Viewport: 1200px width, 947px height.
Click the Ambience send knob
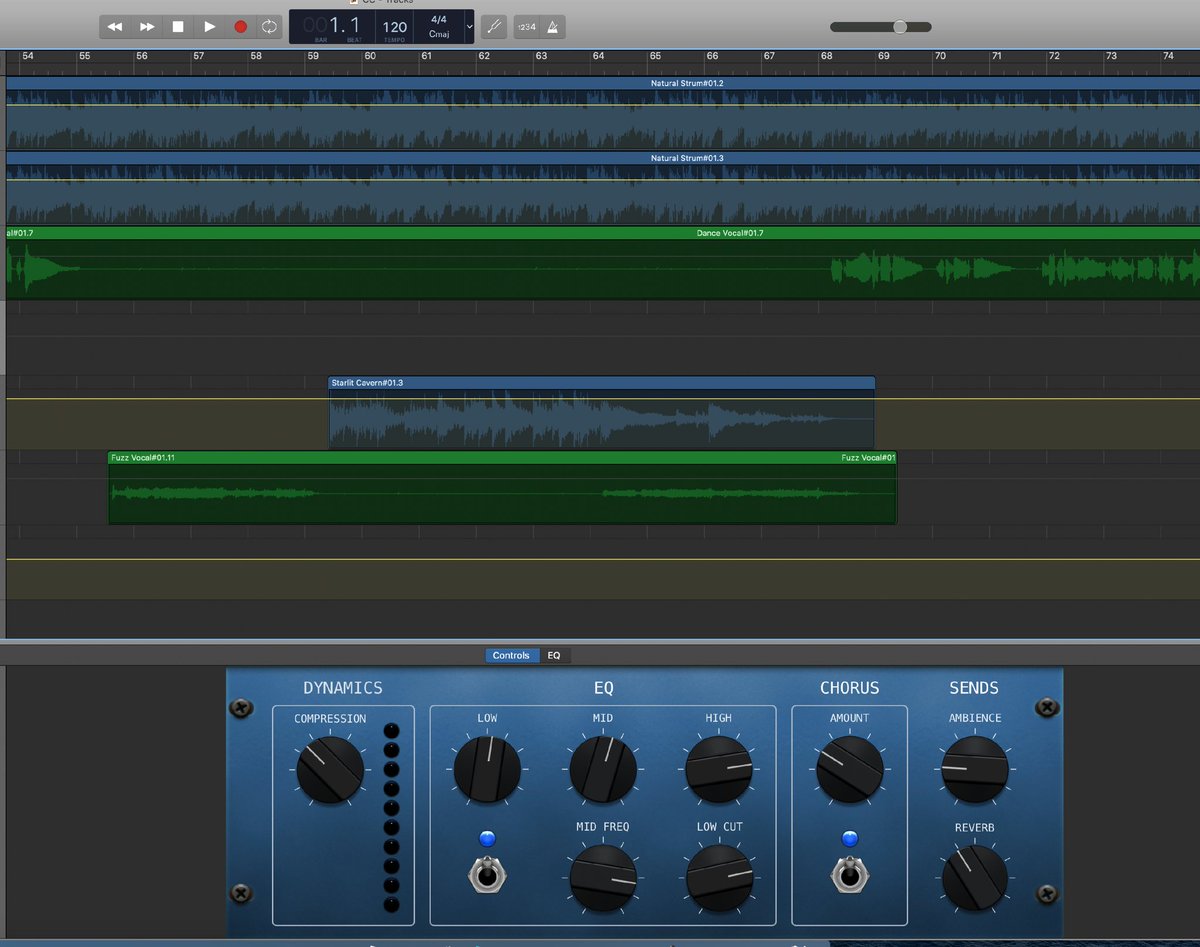pos(975,769)
